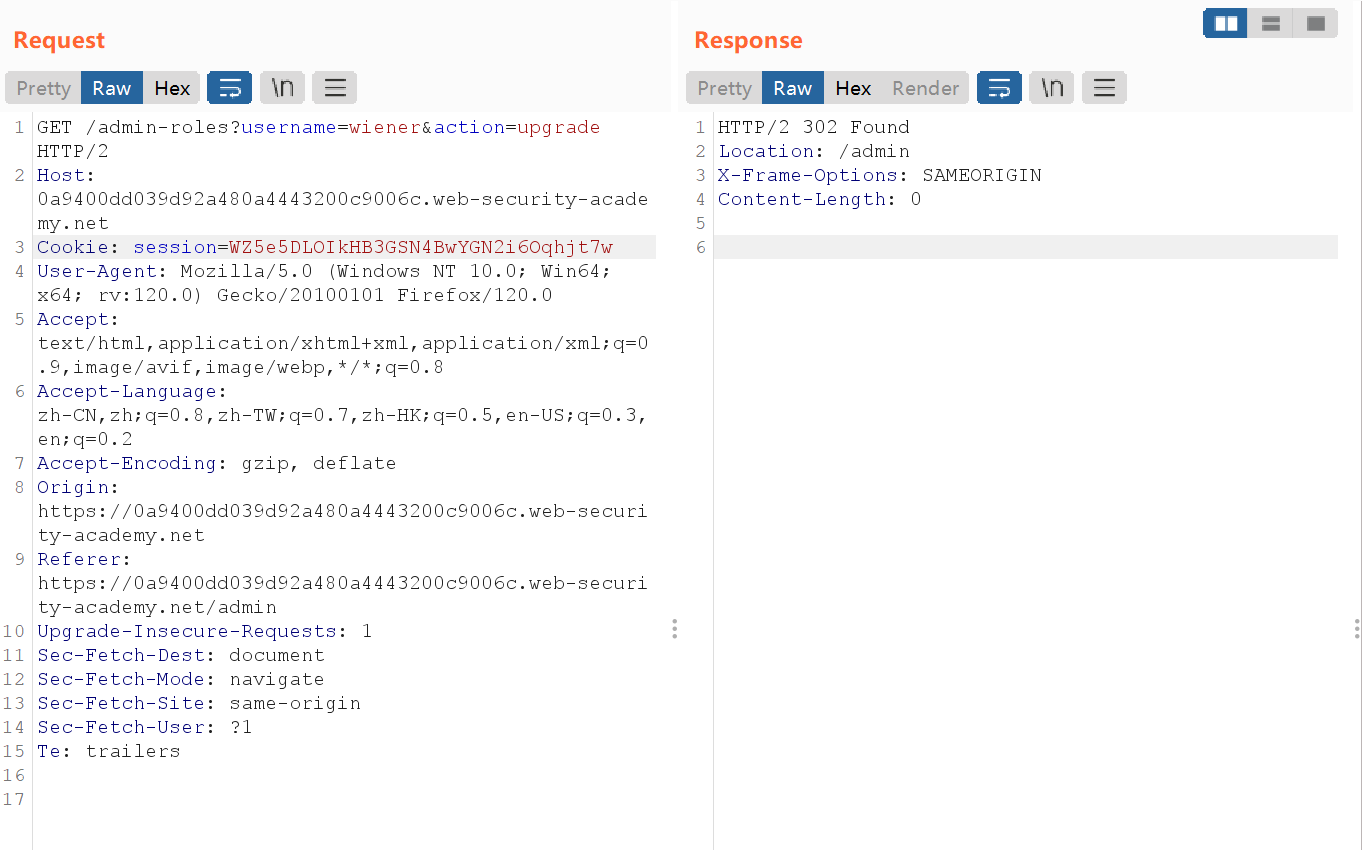Show non-printable characters in Request panel
Screen dimensions: 1362x850
pyautogui.click(x=282, y=88)
